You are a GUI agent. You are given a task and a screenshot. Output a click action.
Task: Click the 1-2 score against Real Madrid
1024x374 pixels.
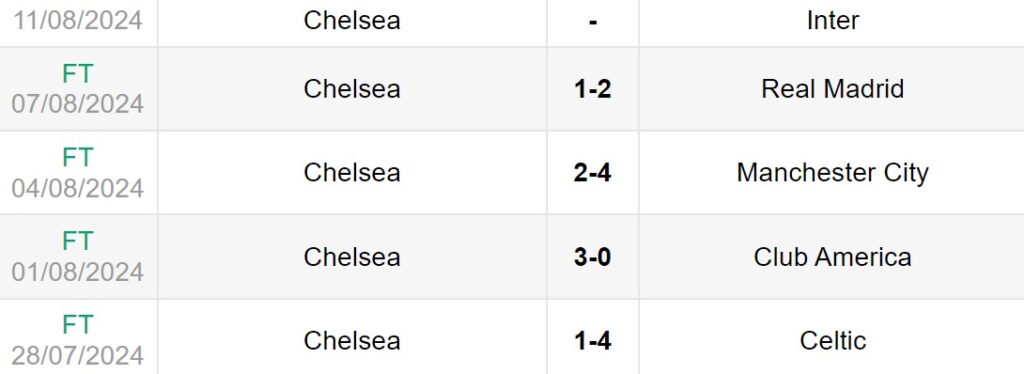tap(592, 89)
